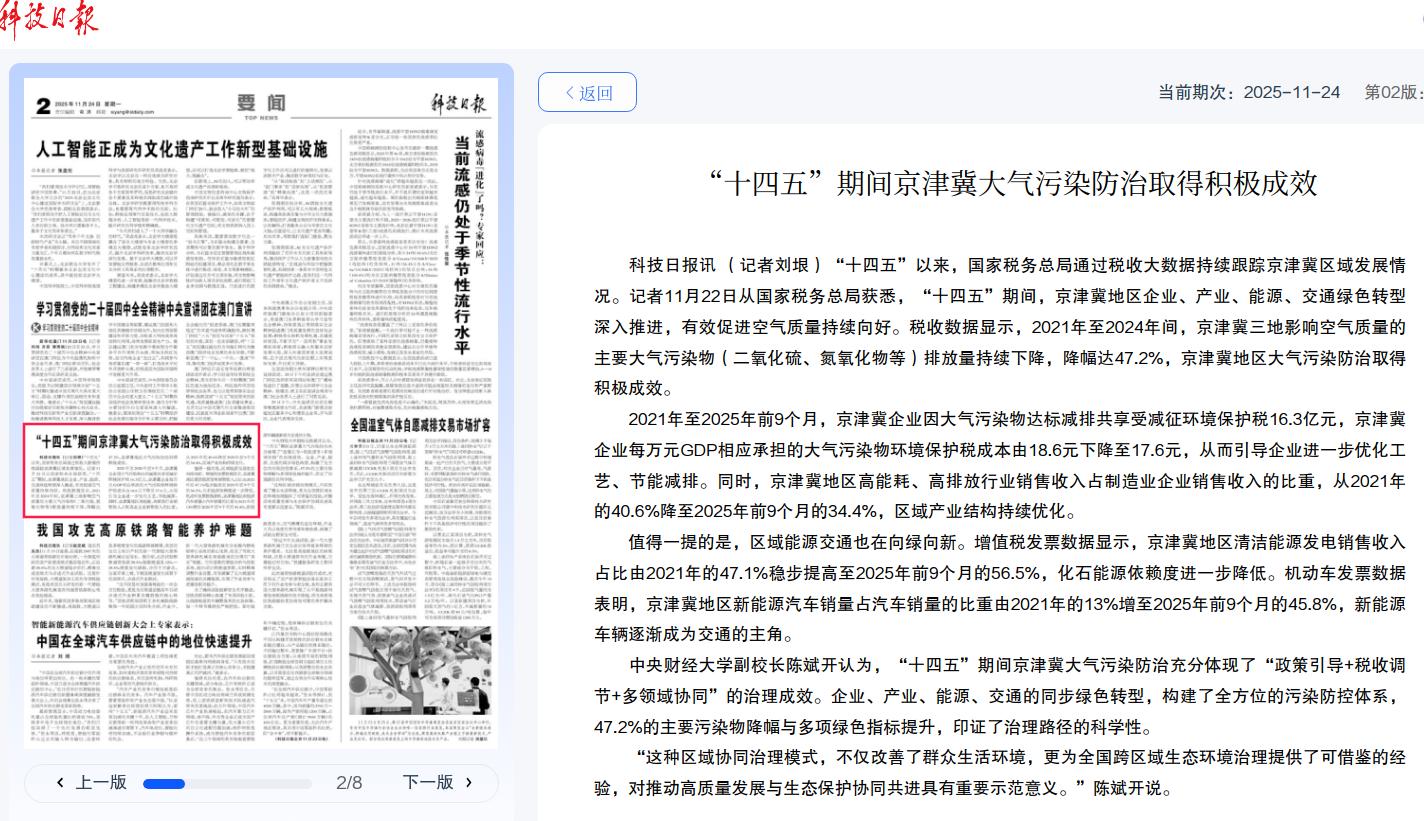Viewport: 1424px width, 821px height.
Task: Click the large page number 2 on newspaper
Action: (41, 106)
